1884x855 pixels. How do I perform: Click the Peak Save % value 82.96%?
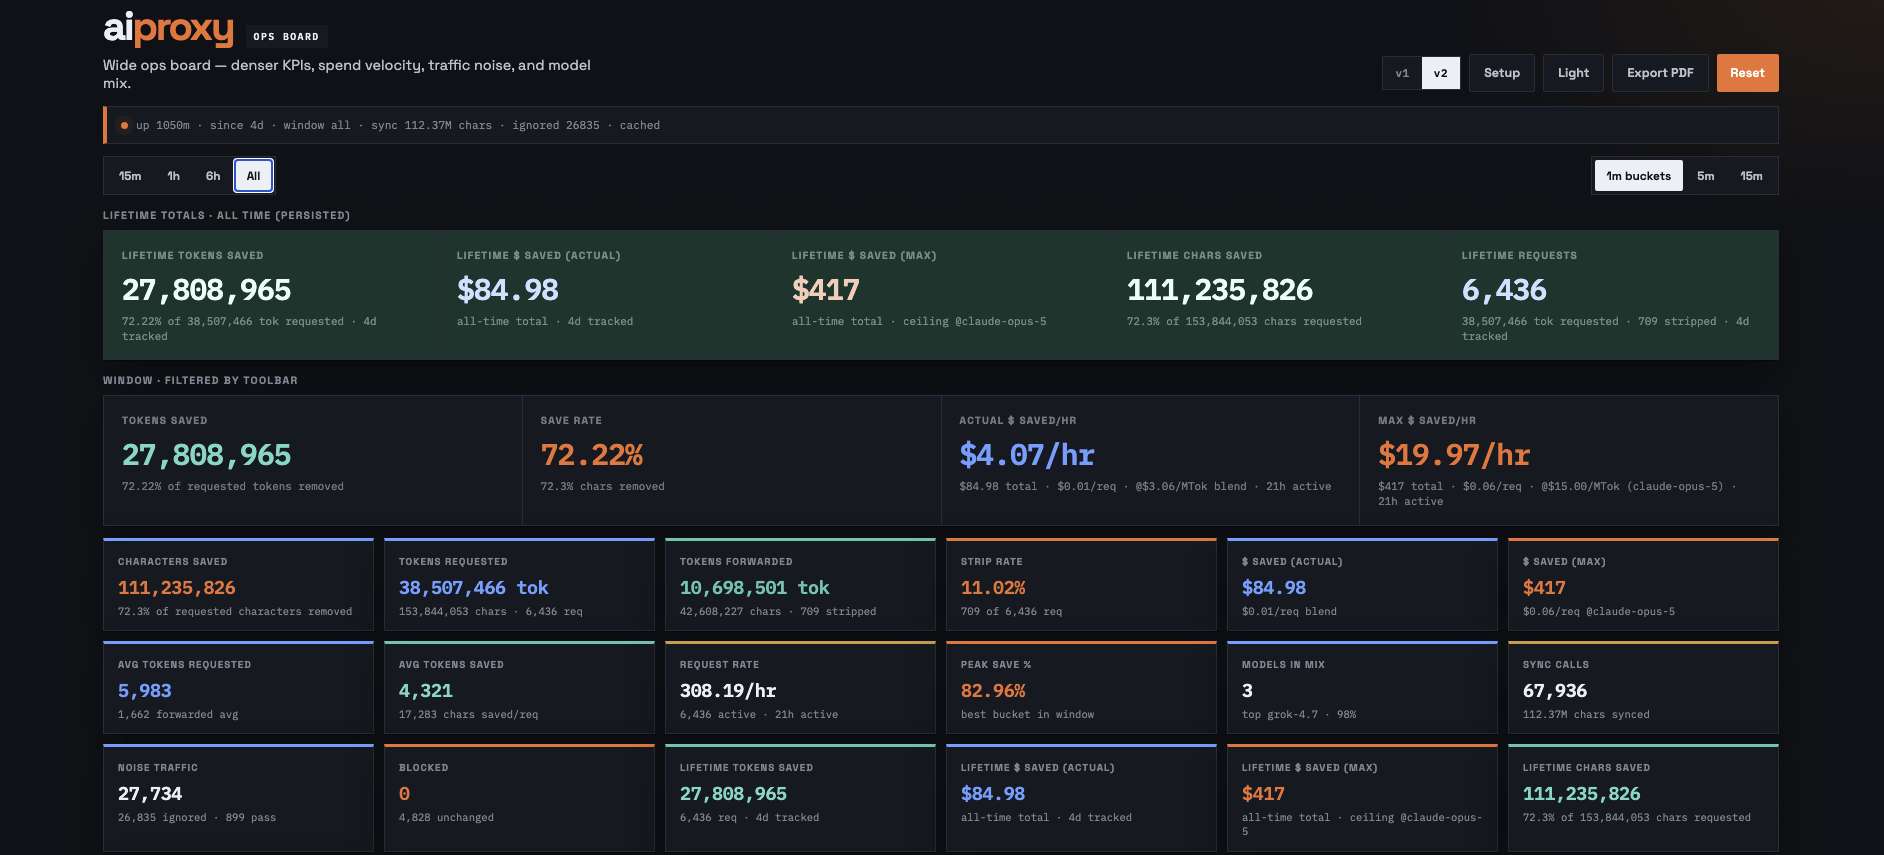pos(993,691)
